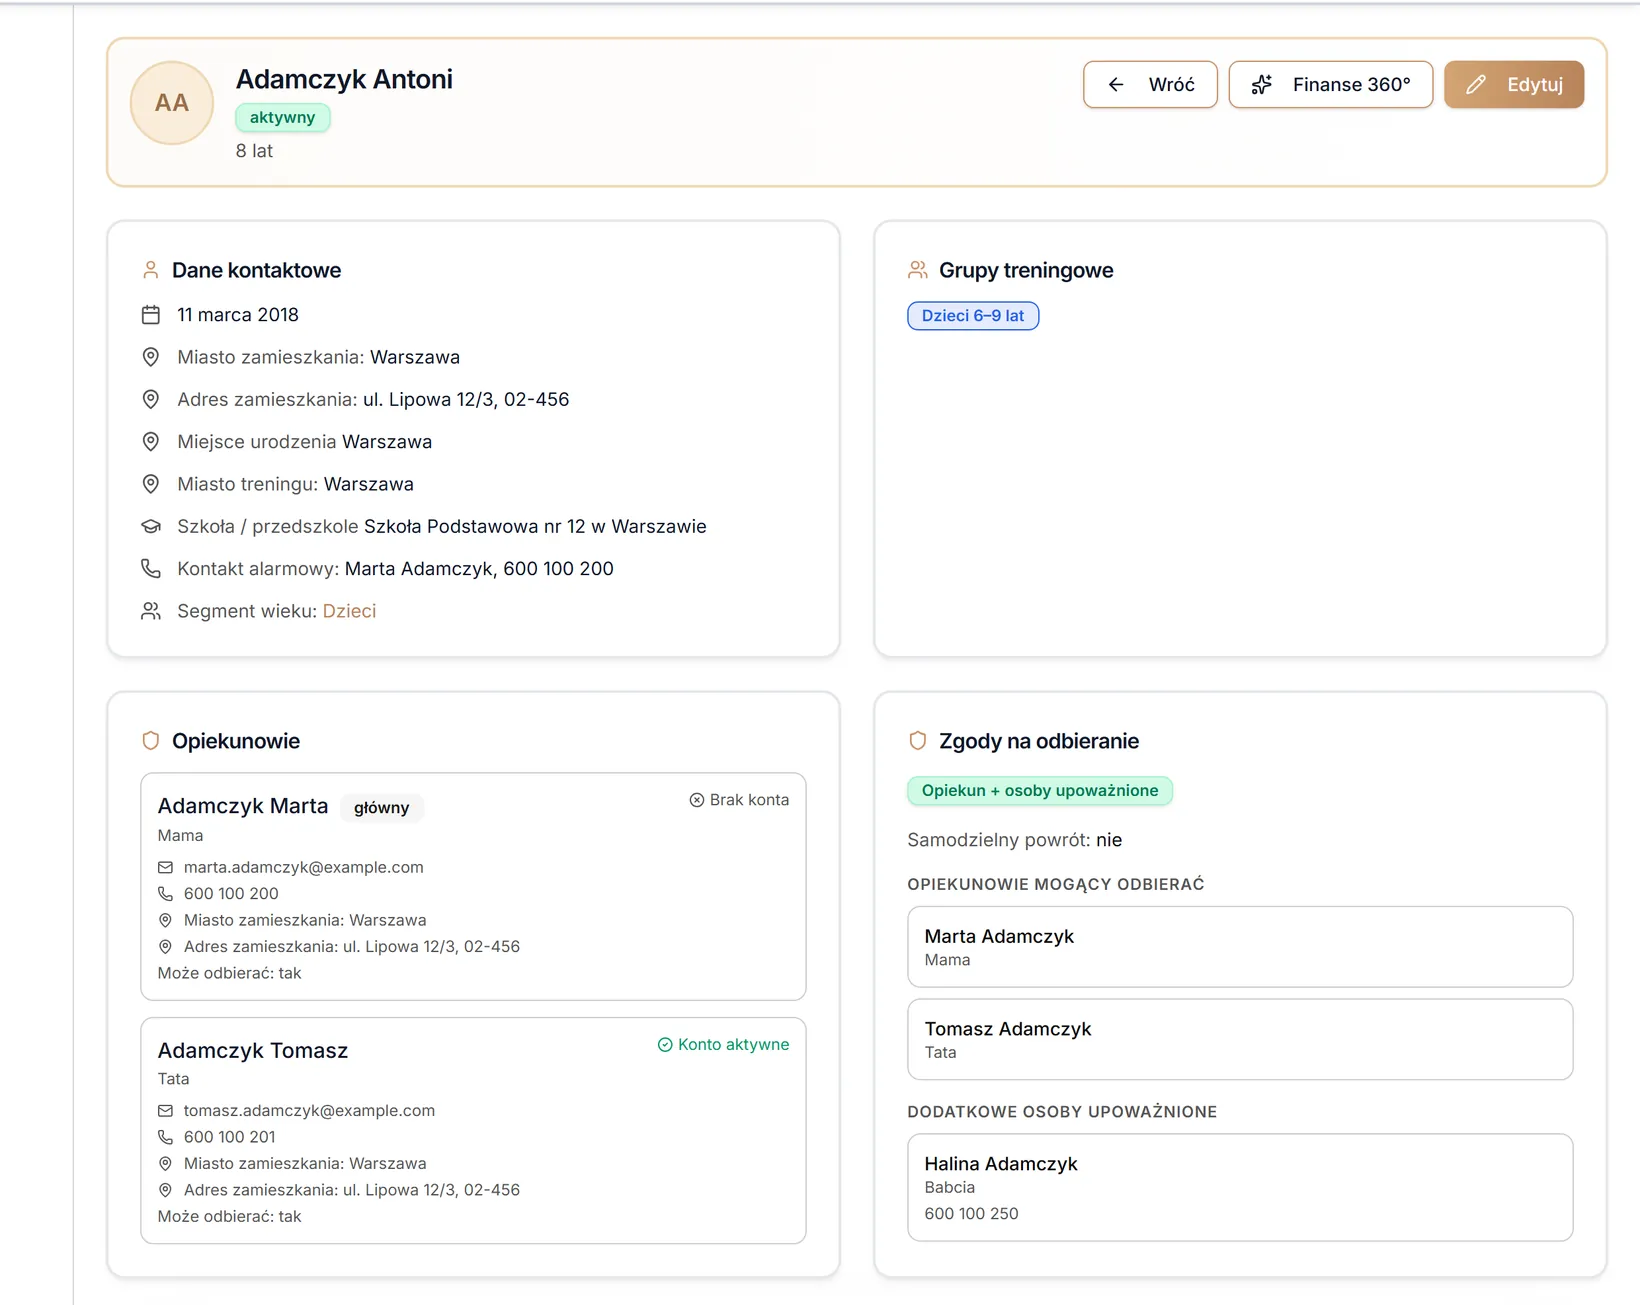Click the phone number 600 100 250
This screenshot has height=1305, width=1640.
[971, 1214]
